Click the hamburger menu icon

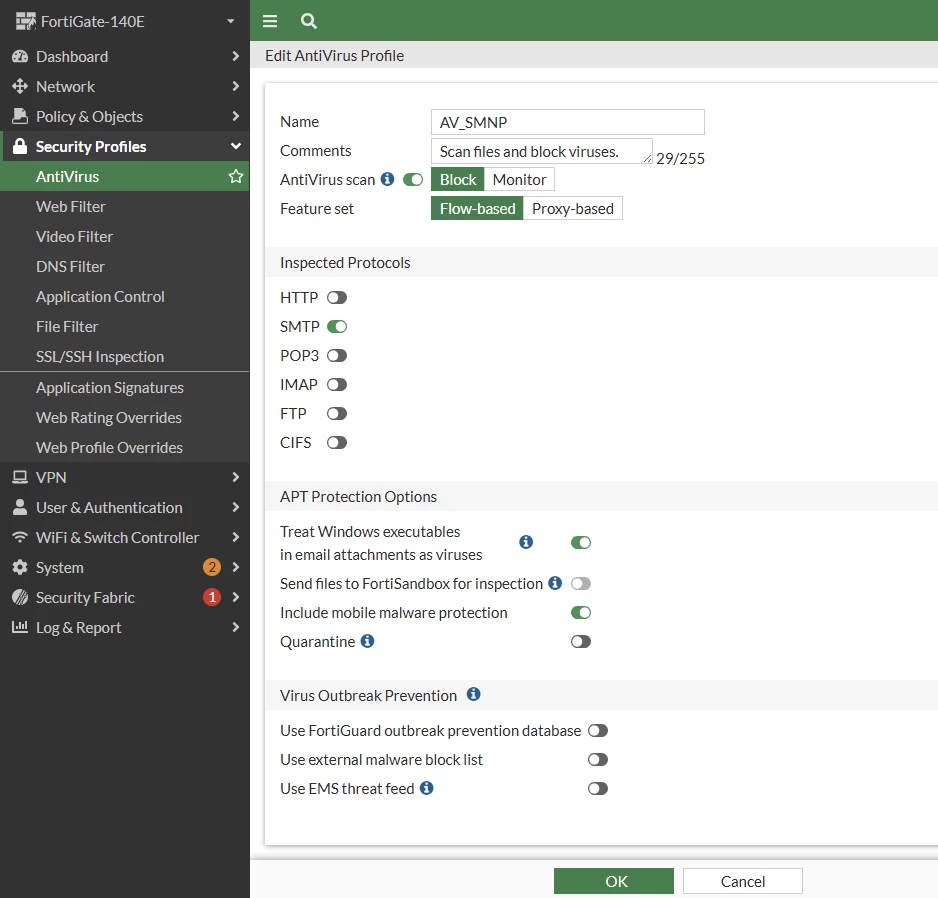(270, 21)
